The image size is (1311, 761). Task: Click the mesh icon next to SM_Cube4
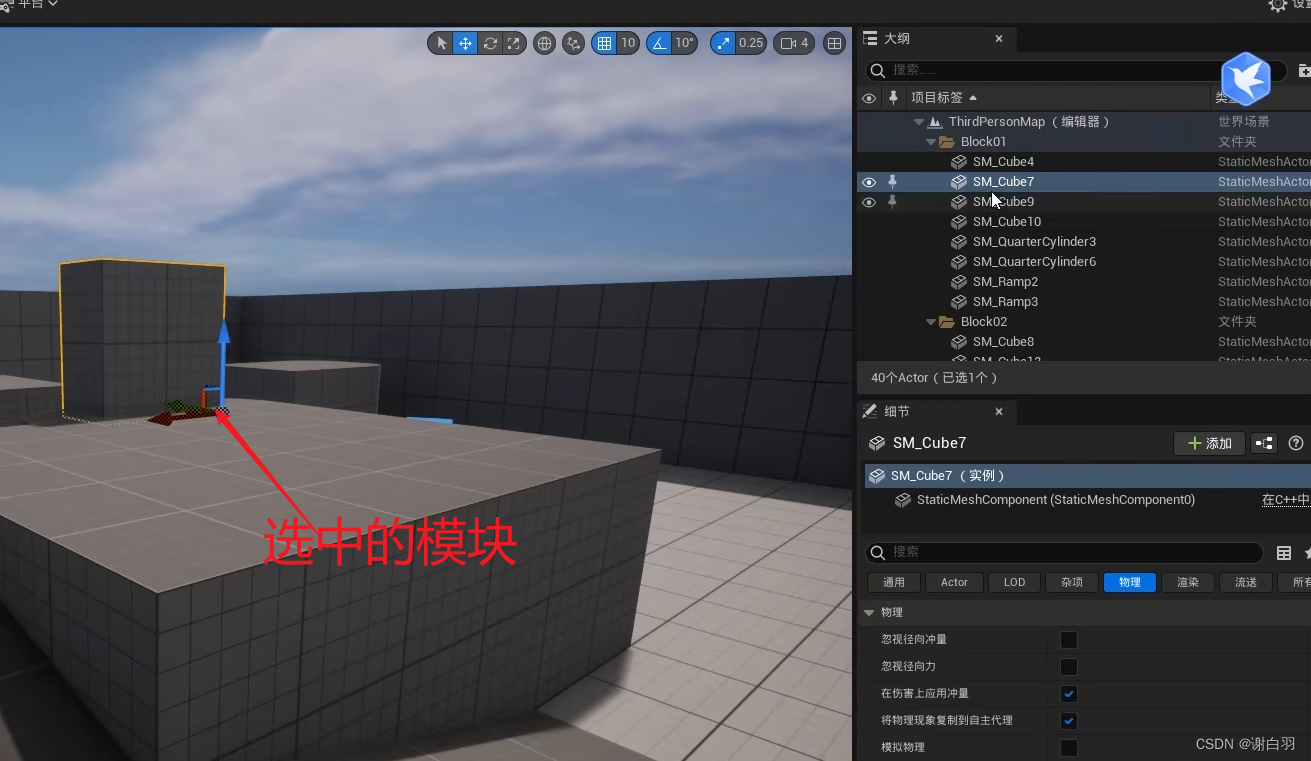[958, 161]
